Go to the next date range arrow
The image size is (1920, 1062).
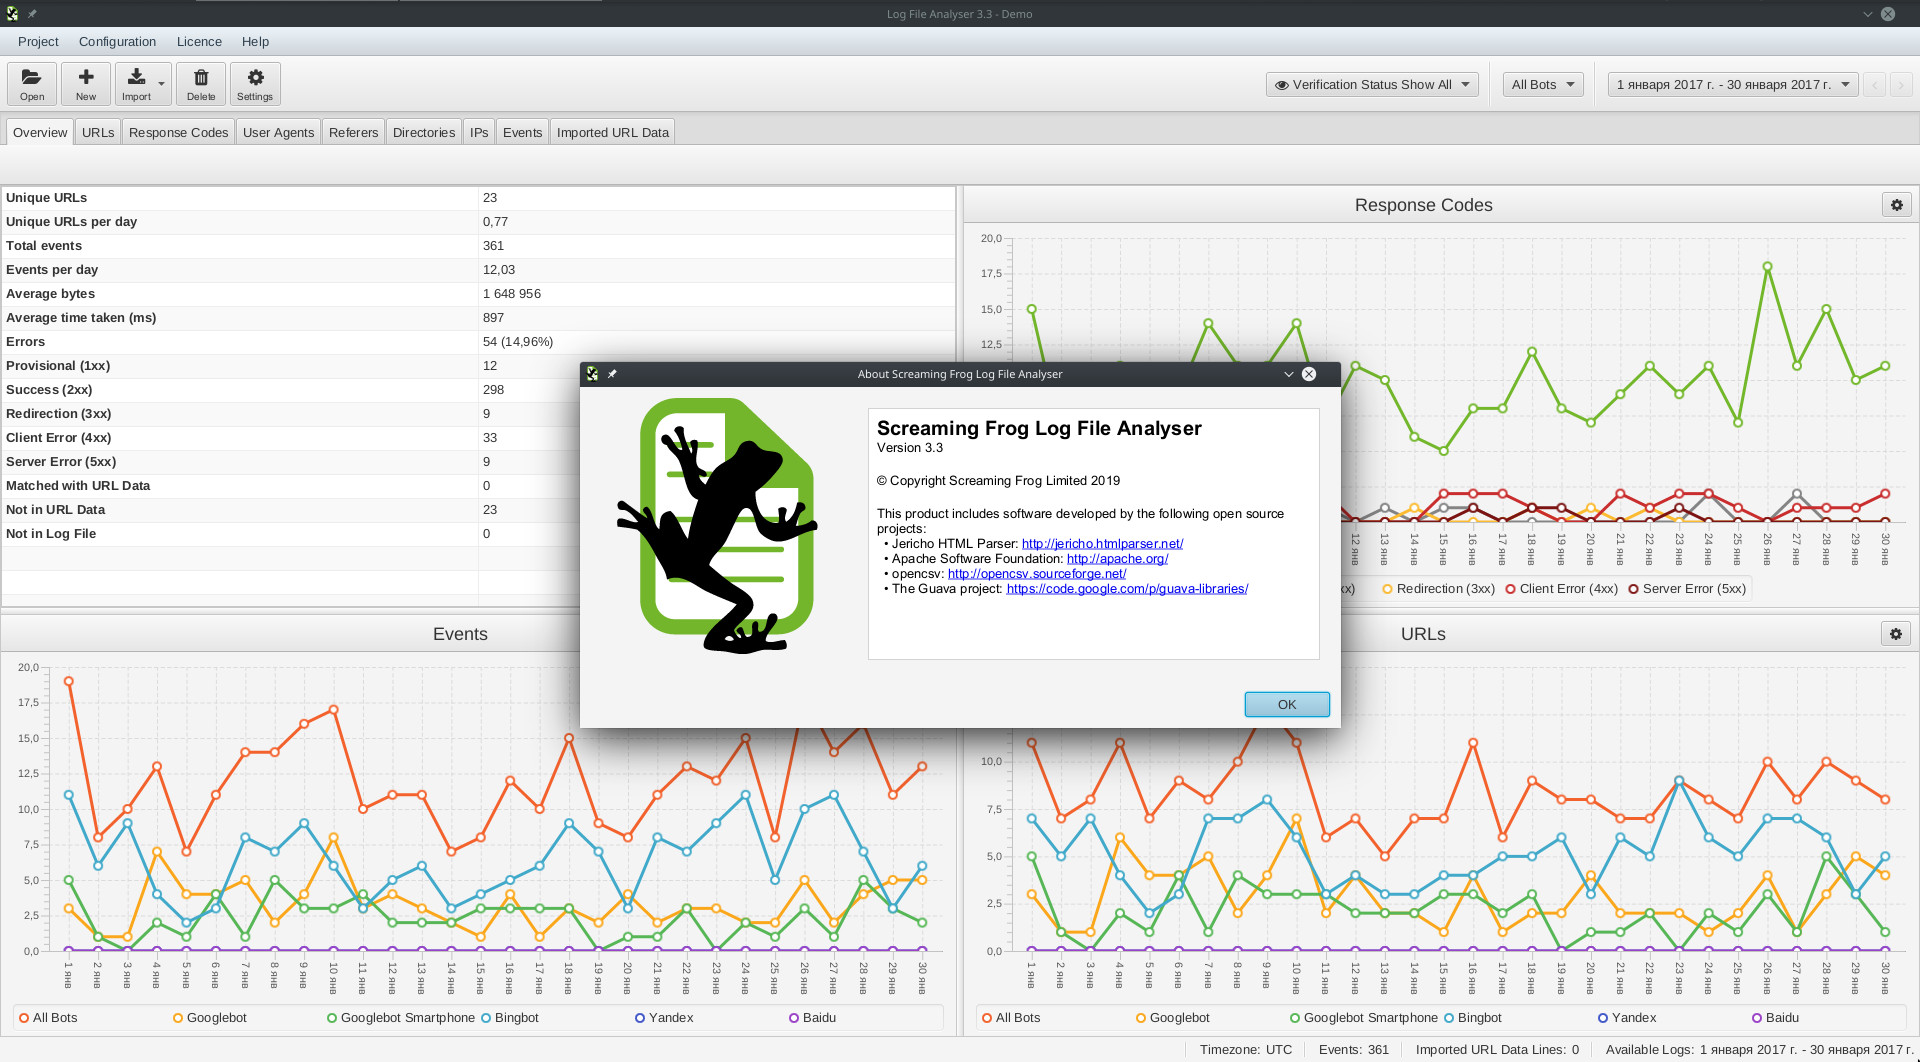pyautogui.click(x=1901, y=85)
